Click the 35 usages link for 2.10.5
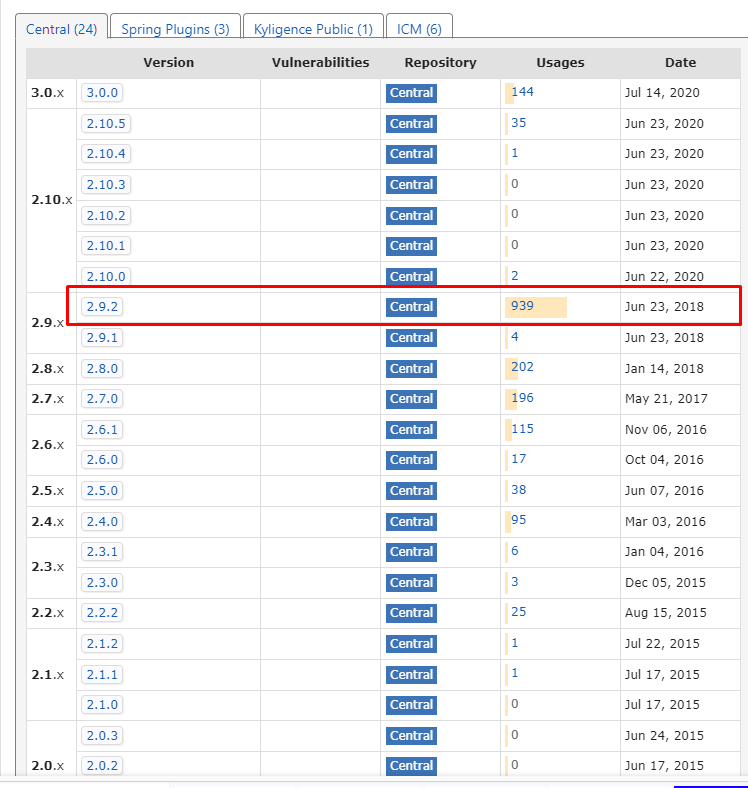This screenshot has width=748, height=788. click(x=518, y=123)
